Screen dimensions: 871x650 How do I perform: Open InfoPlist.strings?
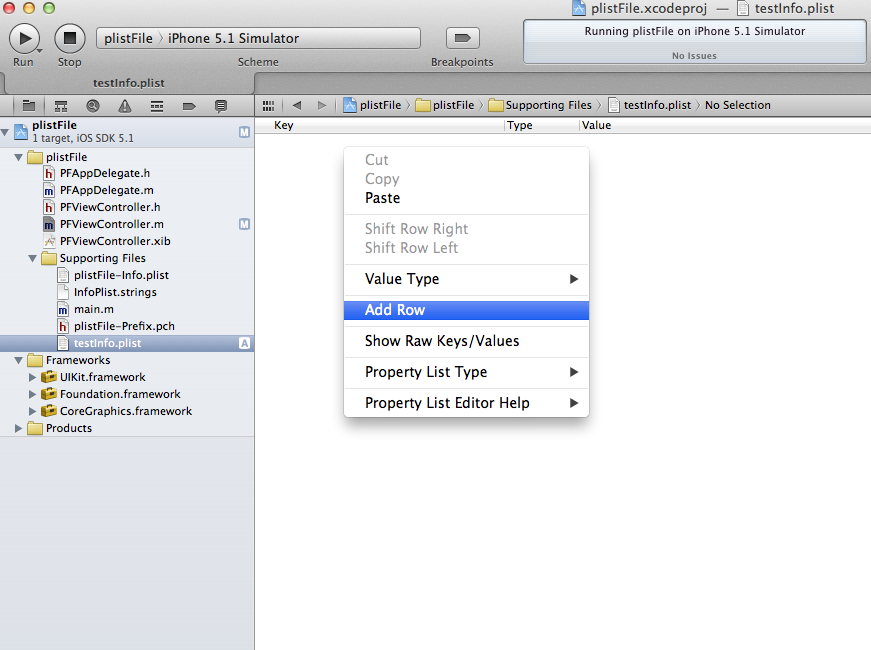[x=115, y=292]
